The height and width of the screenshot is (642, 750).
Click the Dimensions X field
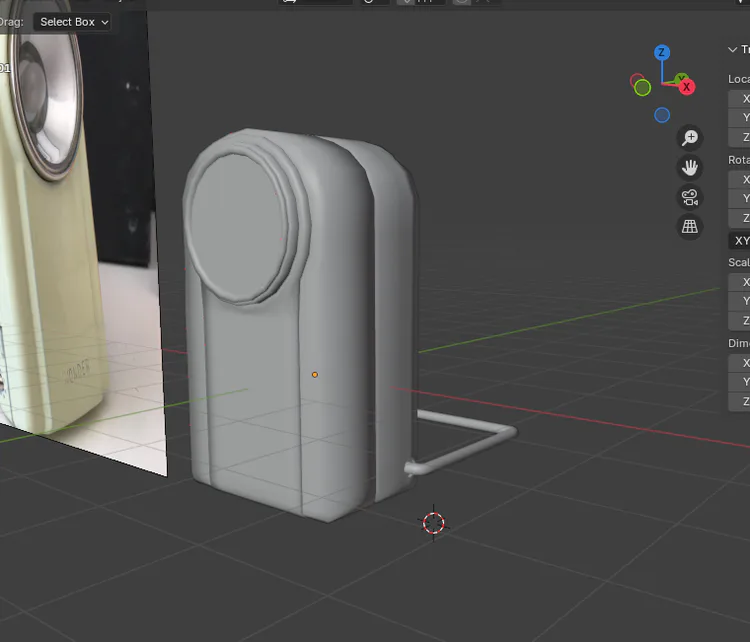(739, 363)
